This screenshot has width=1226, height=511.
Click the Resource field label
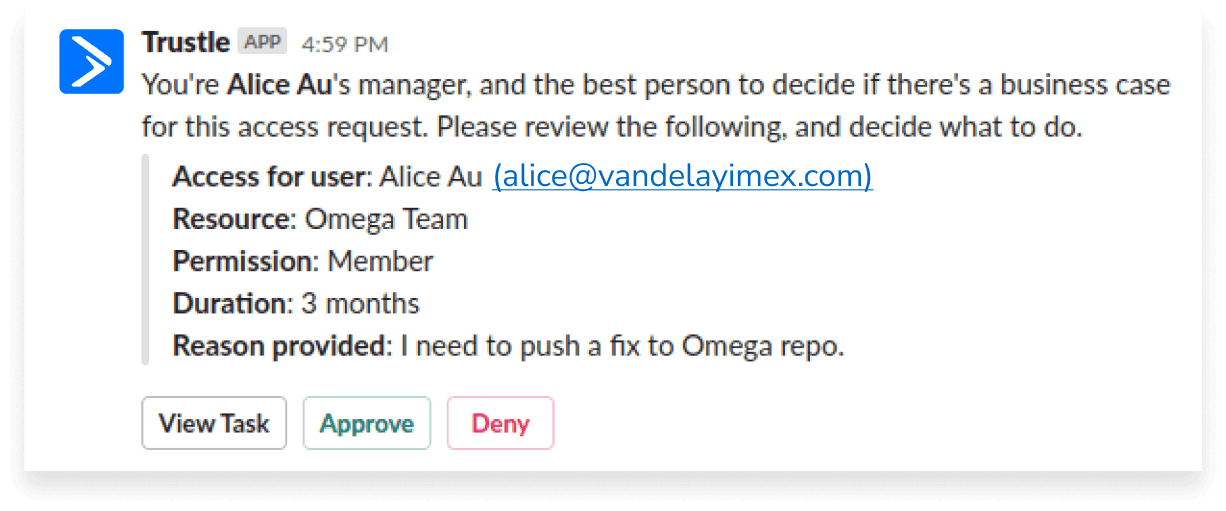pyautogui.click(x=231, y=219)
